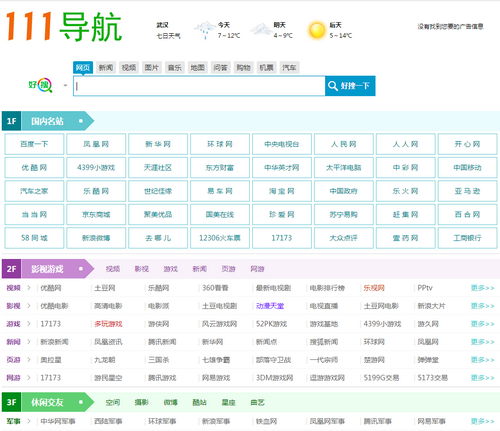Open 12306火车票 site tile
The image size is (500, 431).
click(x=220, y=238)
